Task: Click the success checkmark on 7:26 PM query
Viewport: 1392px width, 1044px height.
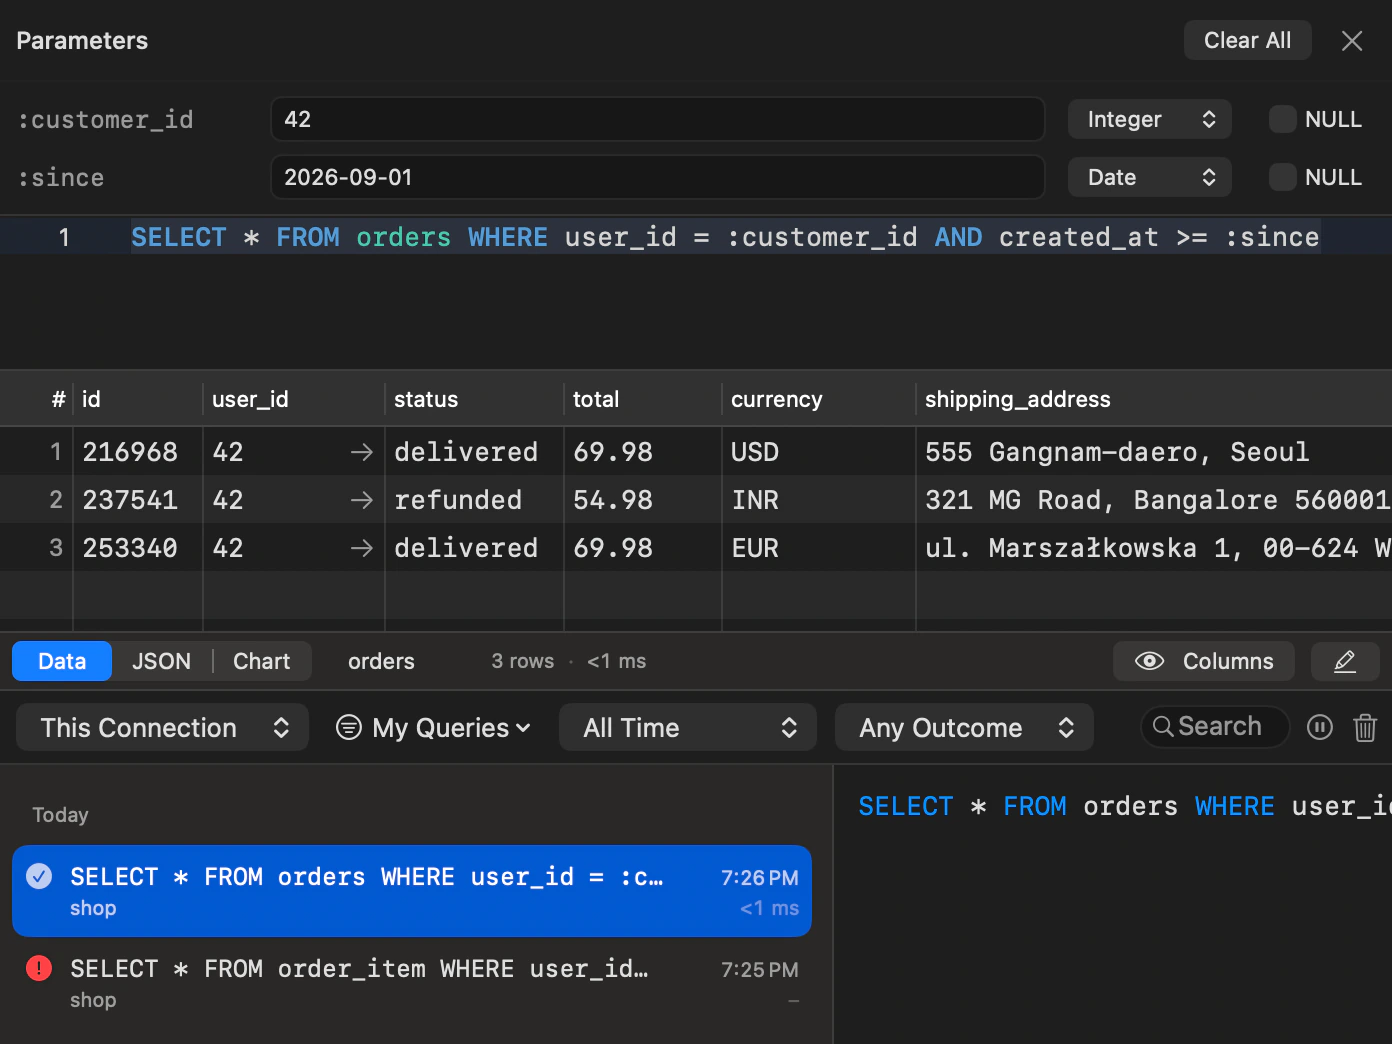Action: point(39,876)
